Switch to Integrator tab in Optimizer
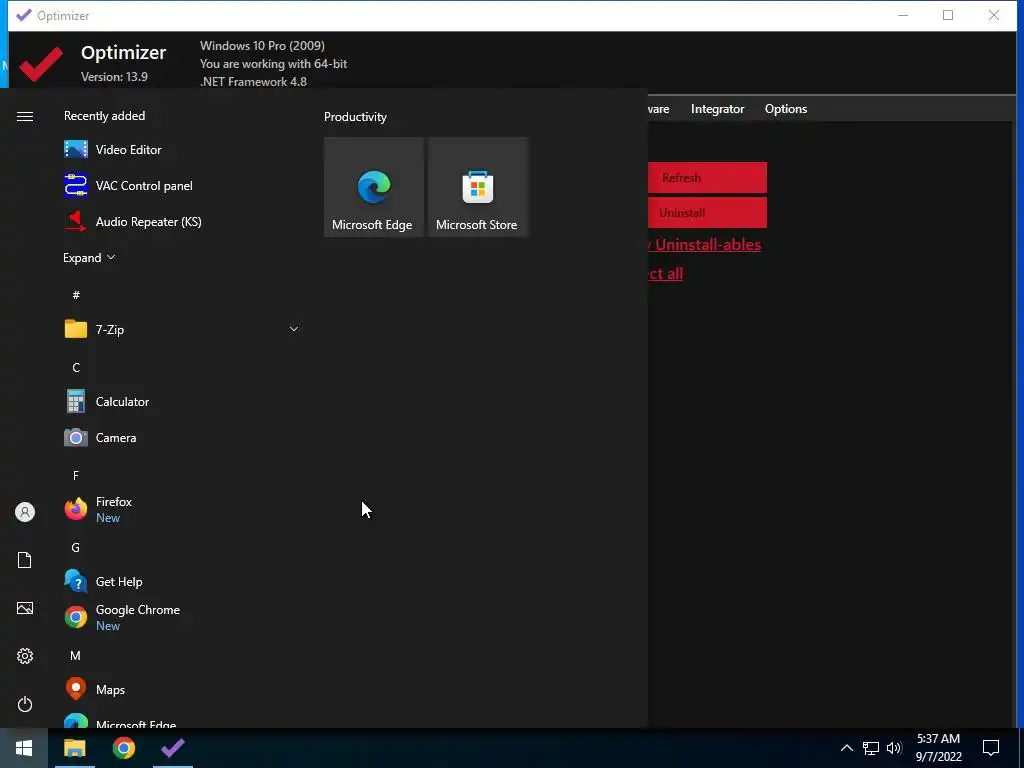 tap(717, 109)
